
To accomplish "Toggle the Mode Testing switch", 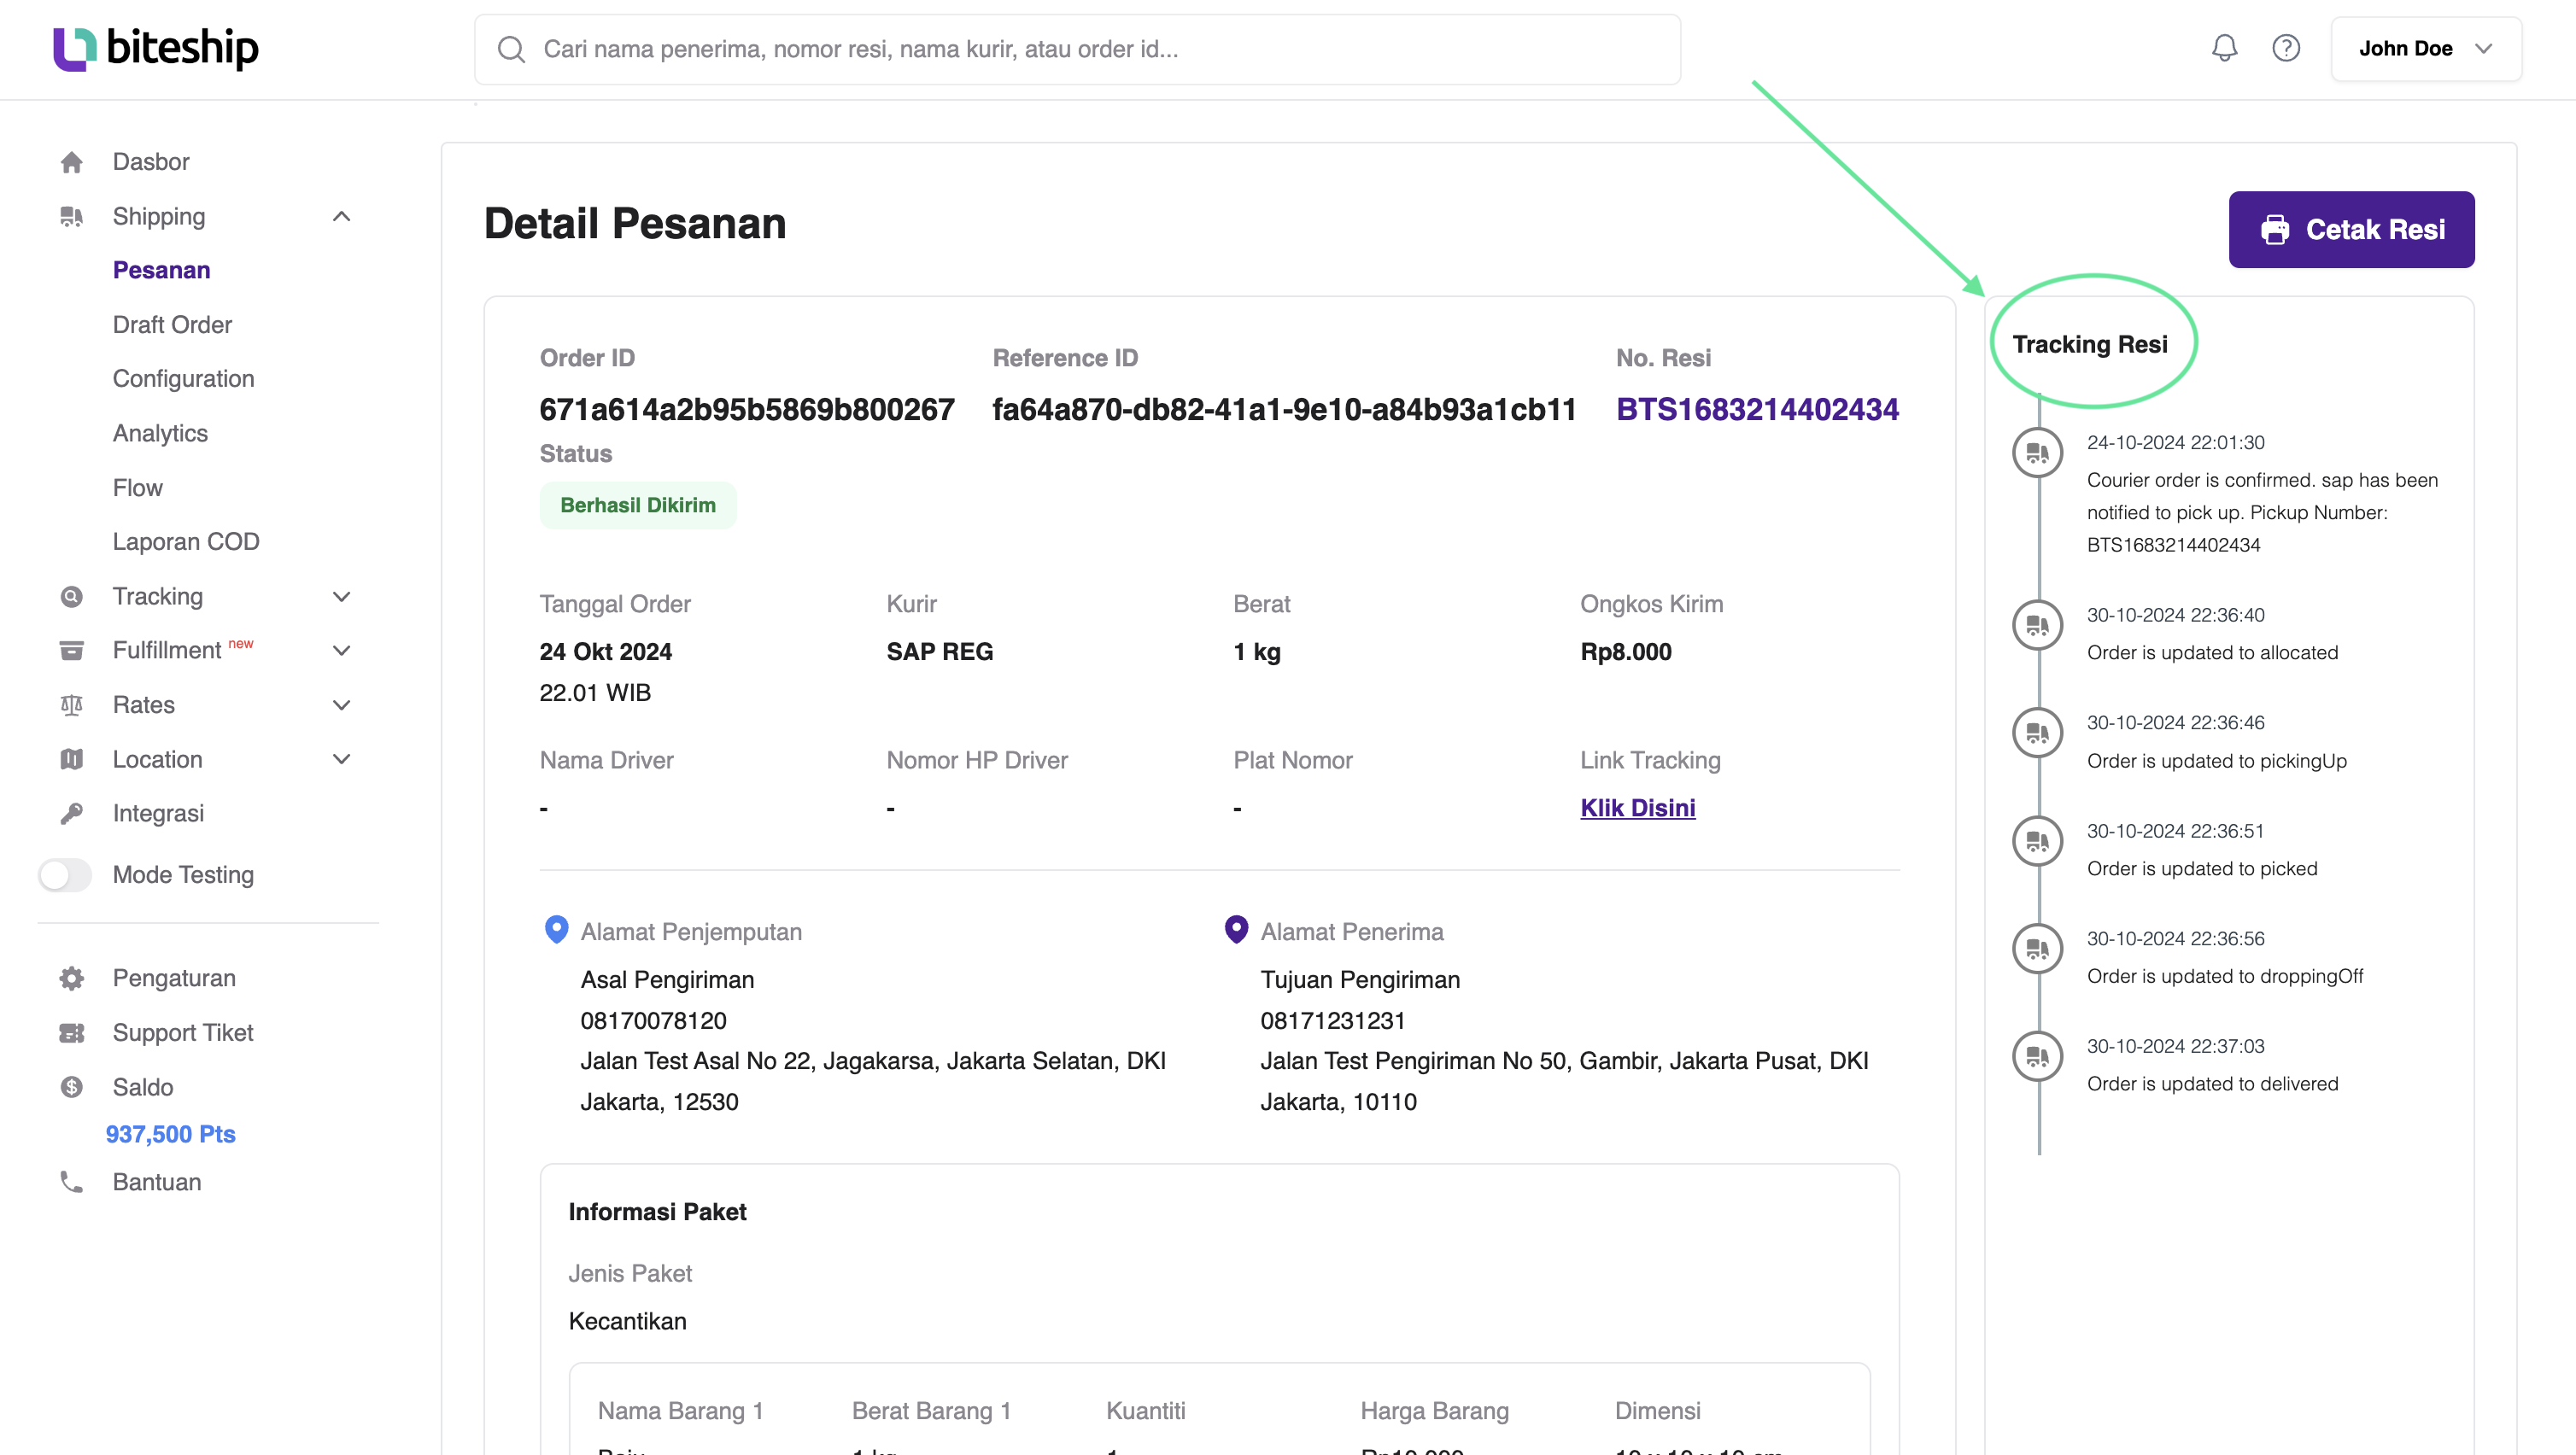I will click(x=65, y=875).
